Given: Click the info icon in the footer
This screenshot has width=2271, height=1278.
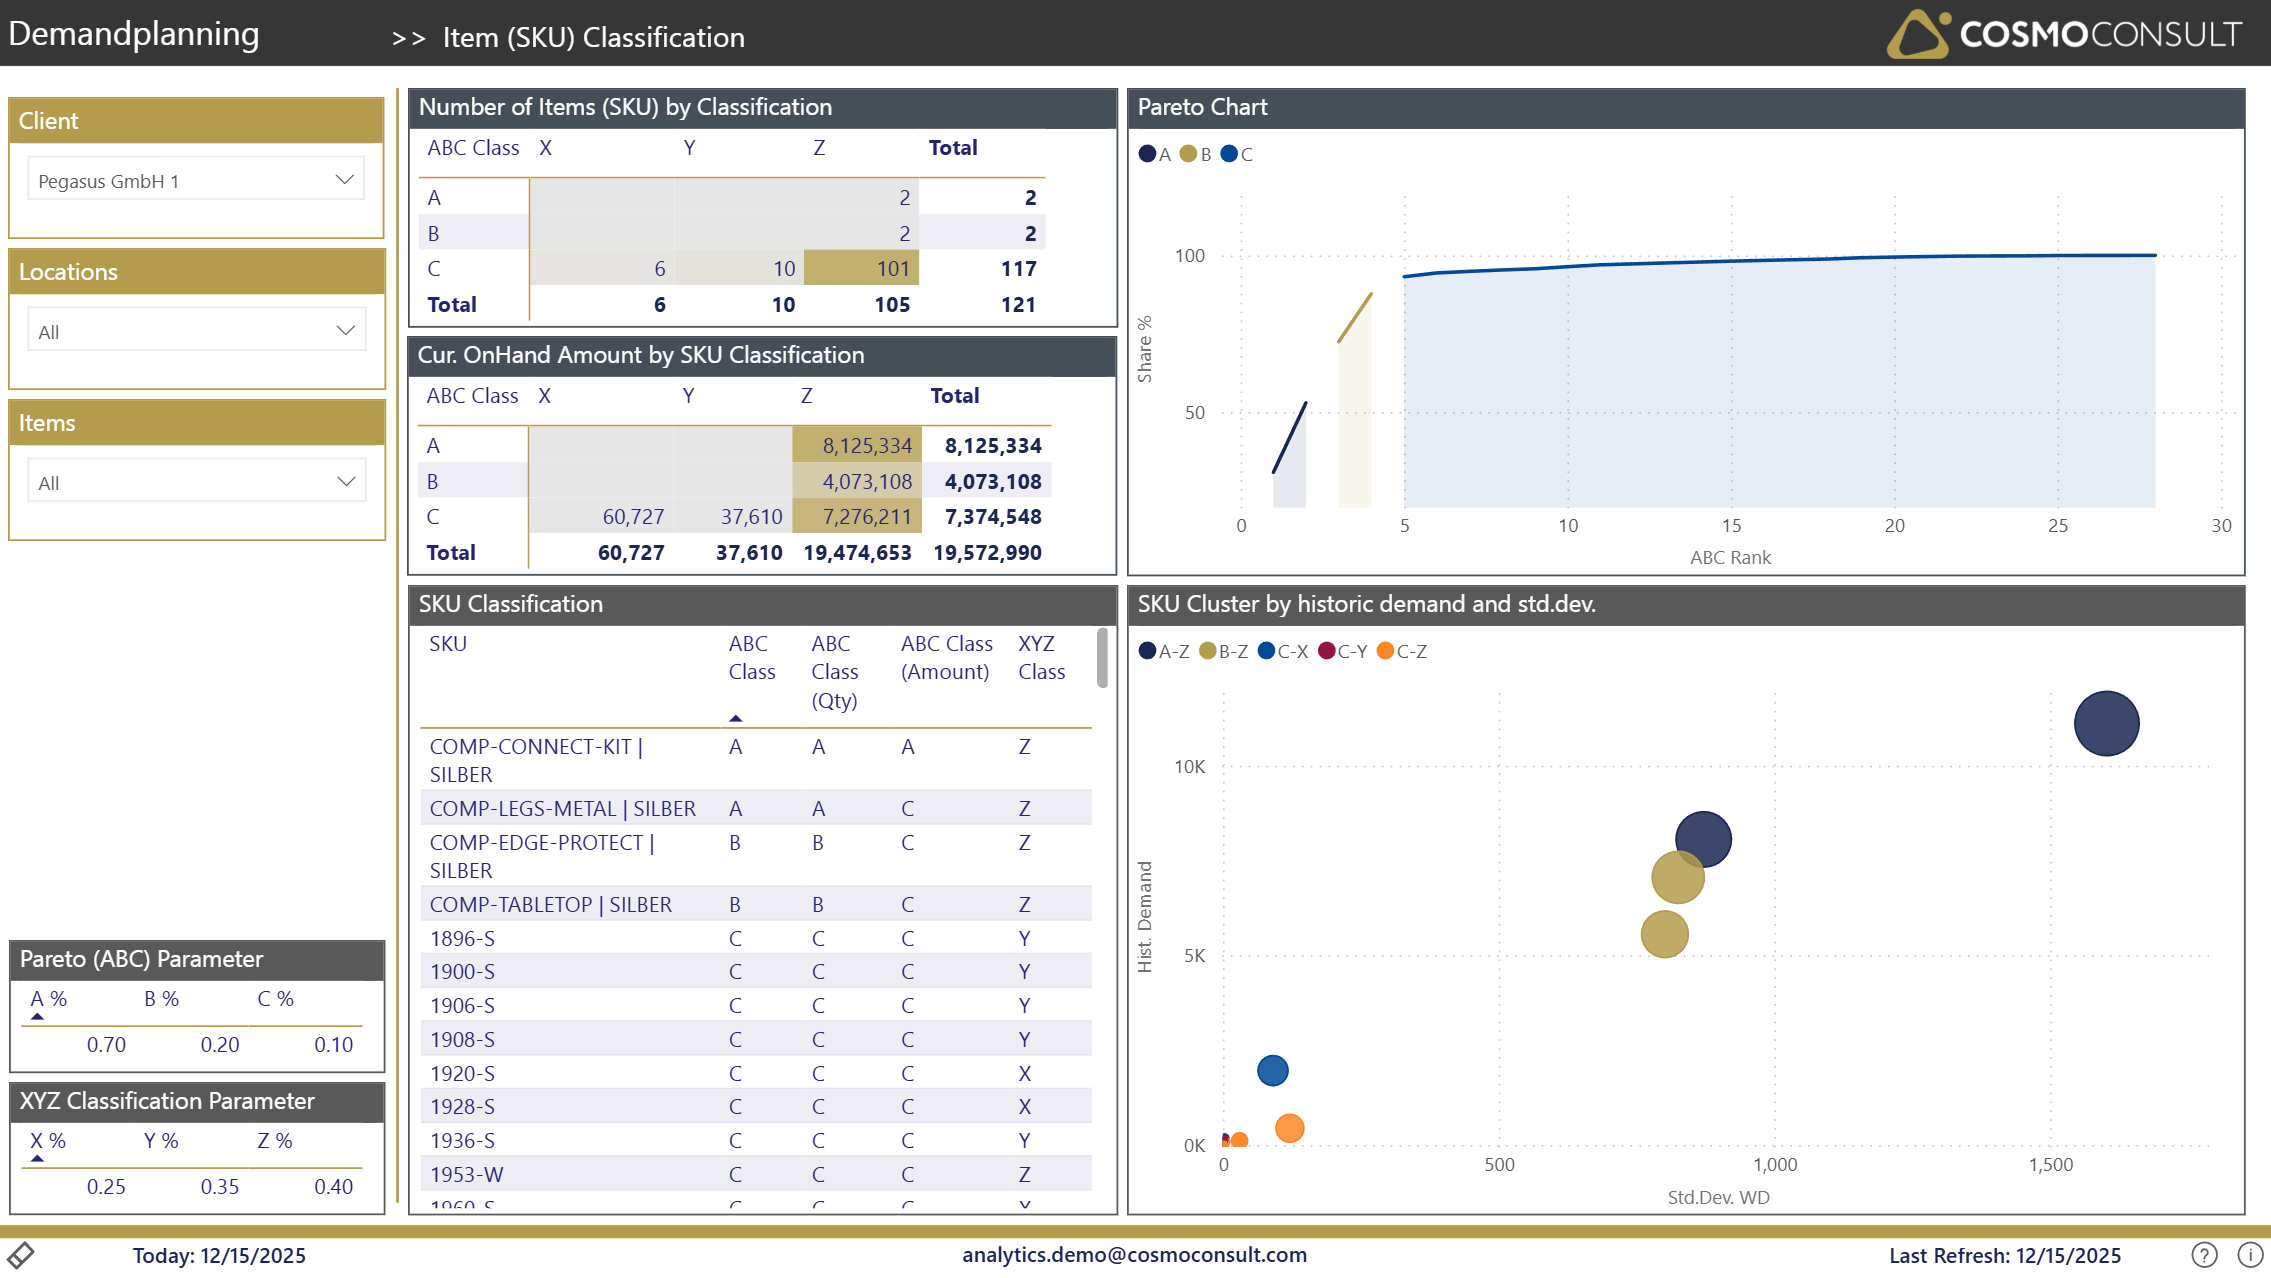Looking at the screenshot, I should coord(2250,1254).
